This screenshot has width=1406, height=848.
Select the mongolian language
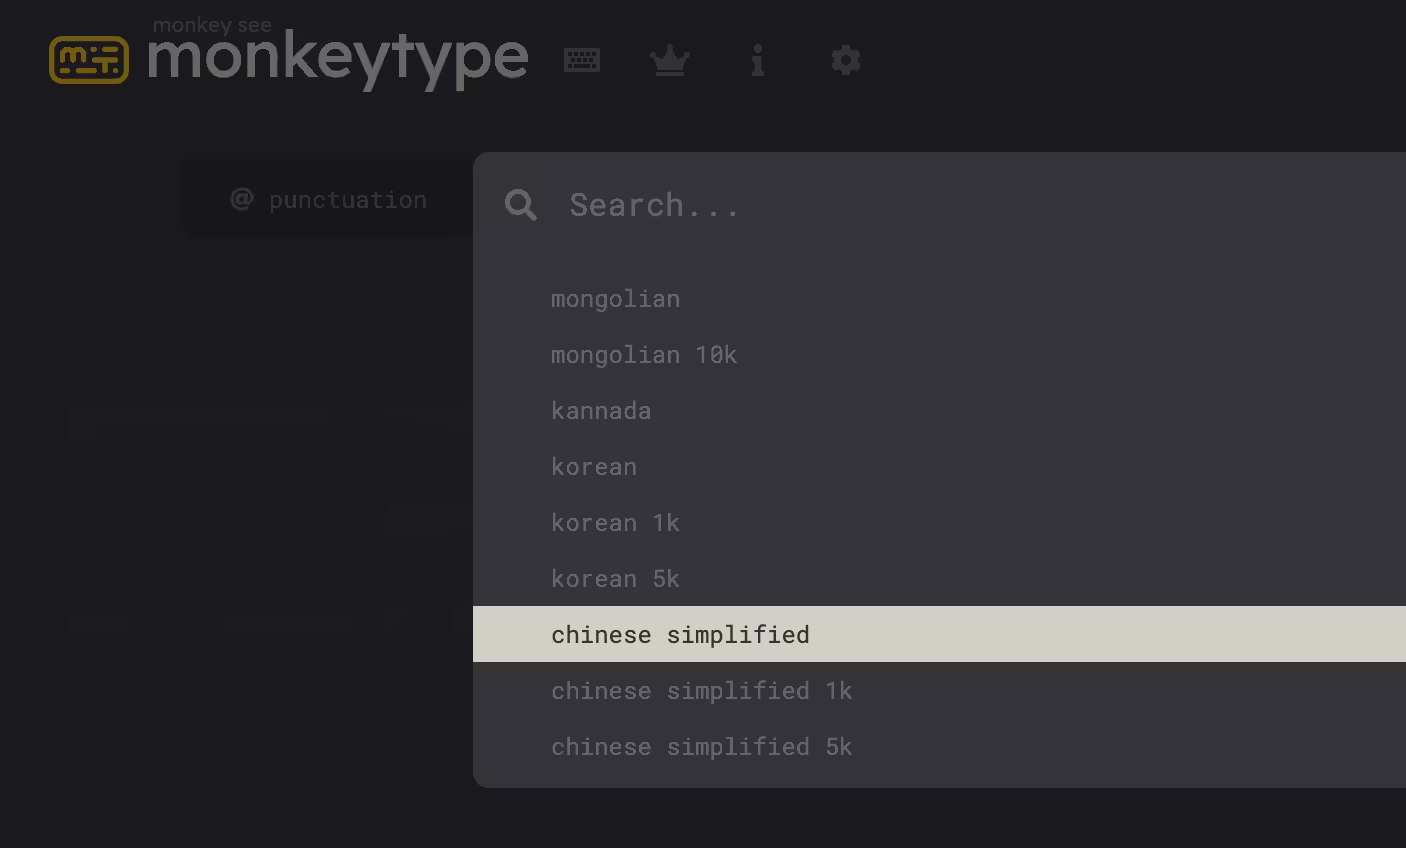939,298
